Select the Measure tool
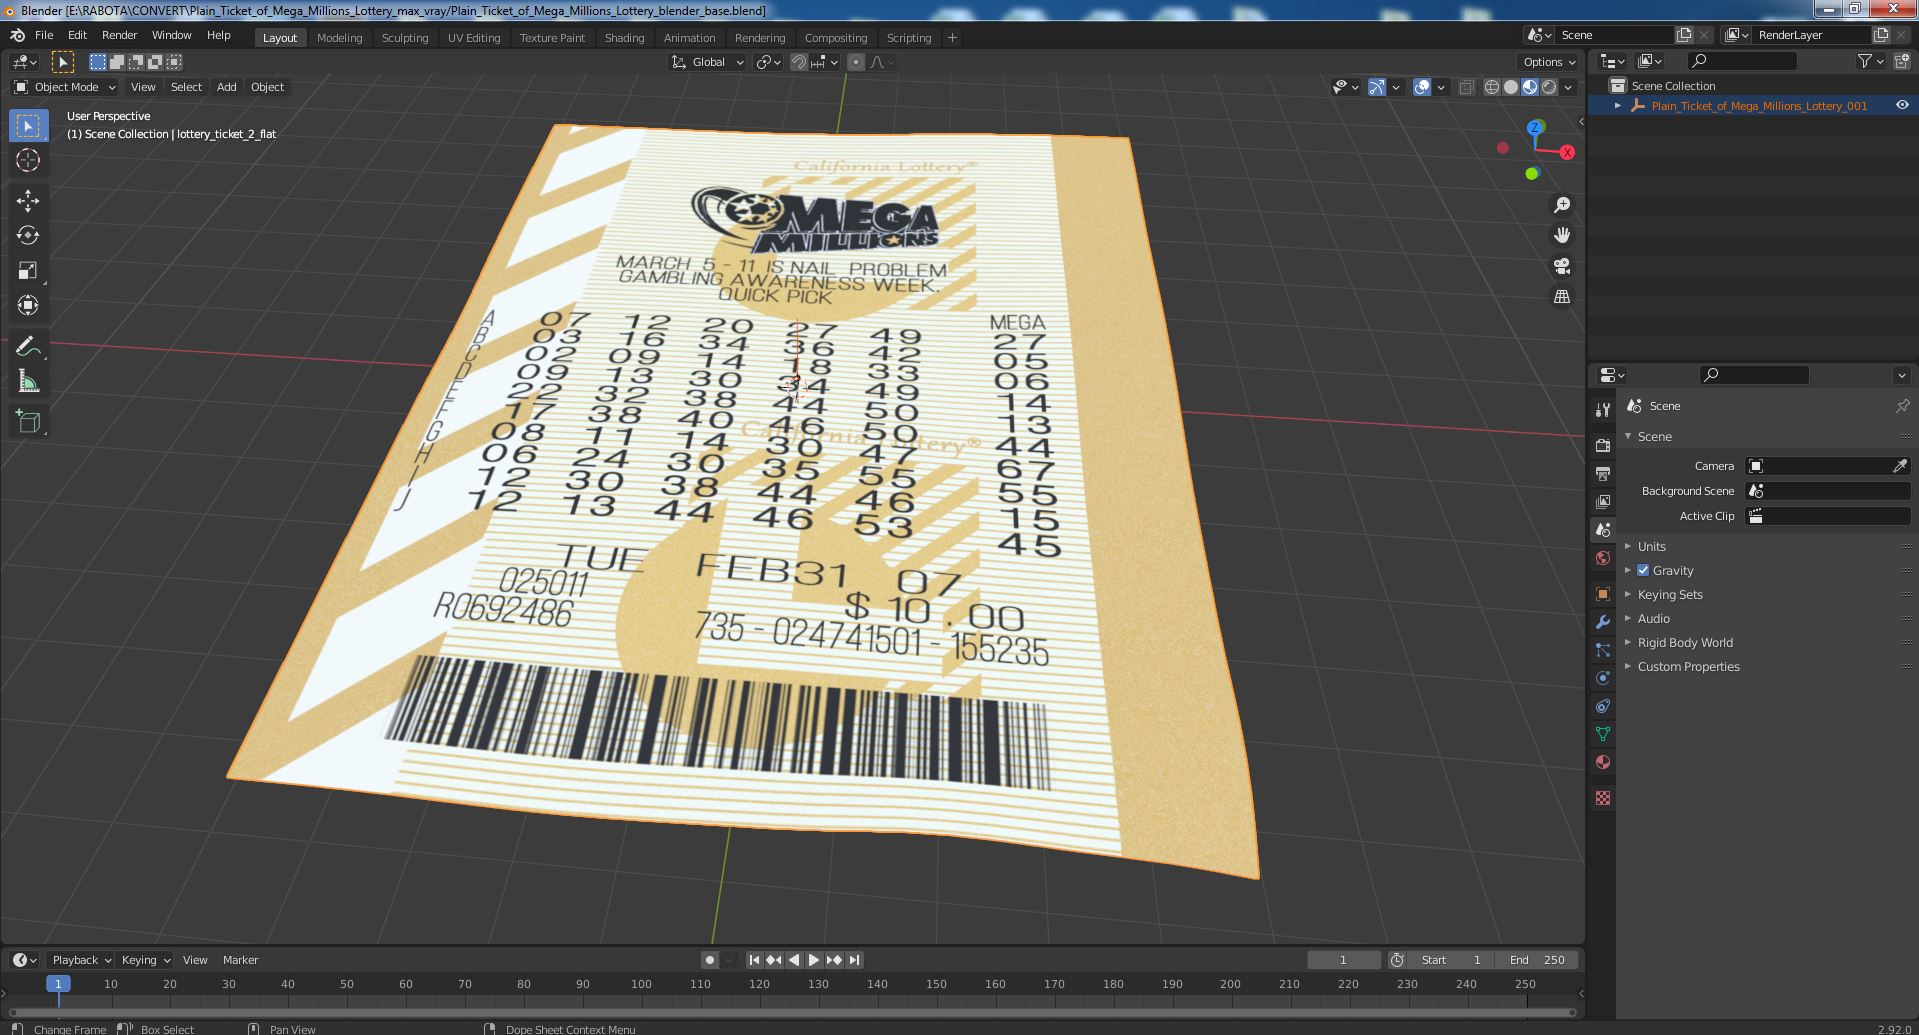Image resolution: width=1919 pixels, height=1035 pixels. coord(28,381)
